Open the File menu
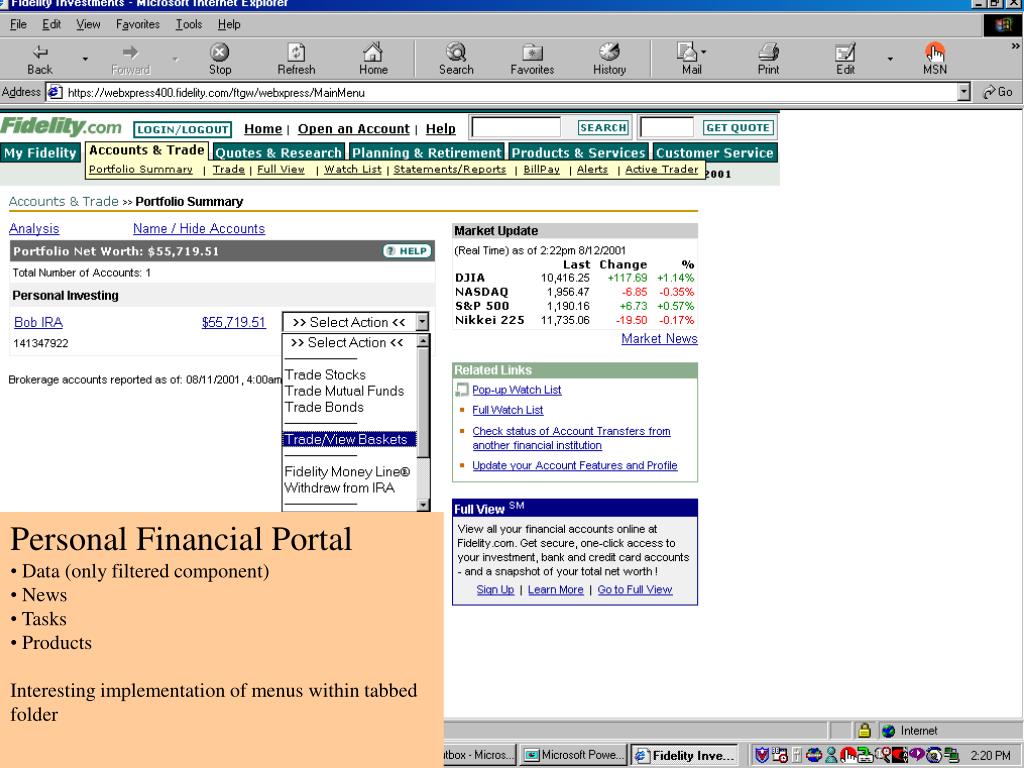 point(18,24)
